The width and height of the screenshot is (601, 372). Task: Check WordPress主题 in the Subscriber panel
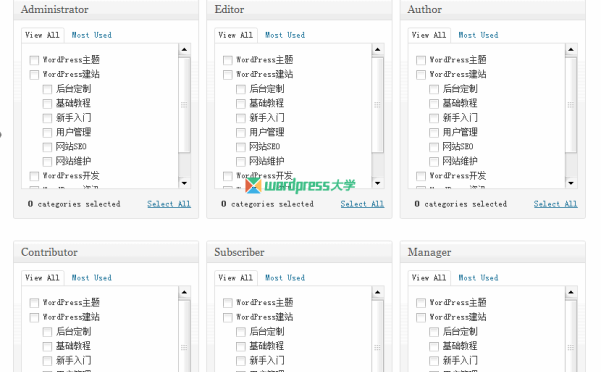point(228,303)
